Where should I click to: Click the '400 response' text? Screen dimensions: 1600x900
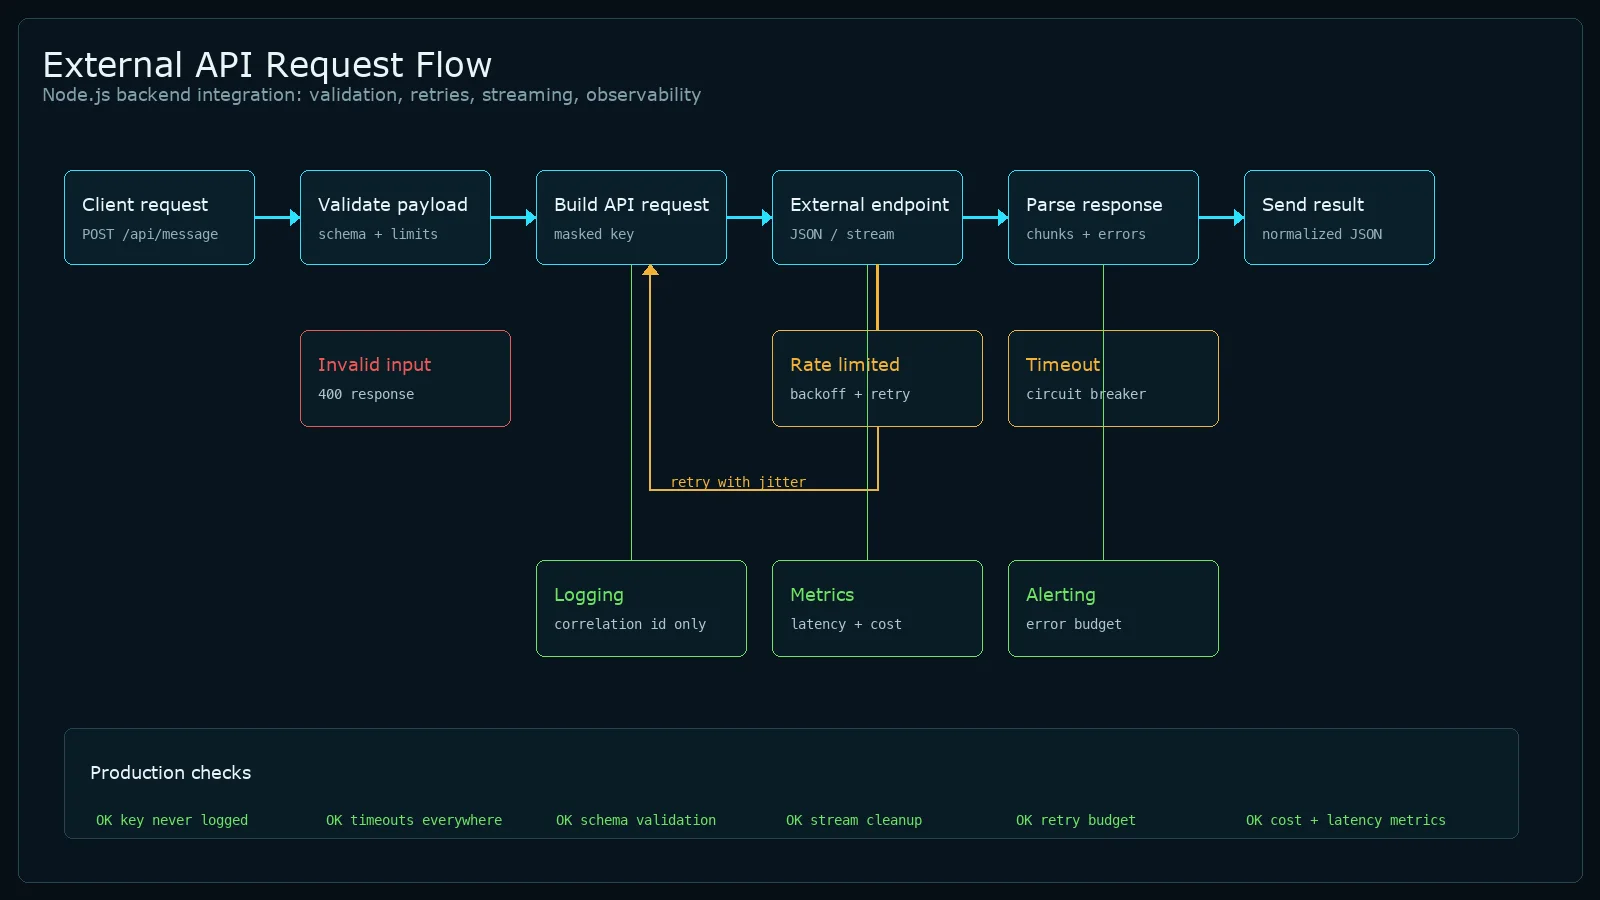coord(366,394)
